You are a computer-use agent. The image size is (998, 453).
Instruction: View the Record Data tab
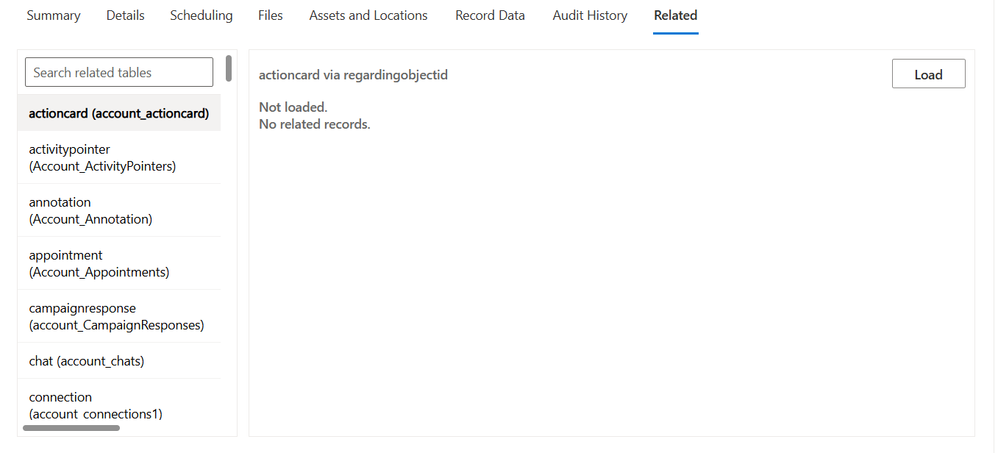tap(490, 16)
